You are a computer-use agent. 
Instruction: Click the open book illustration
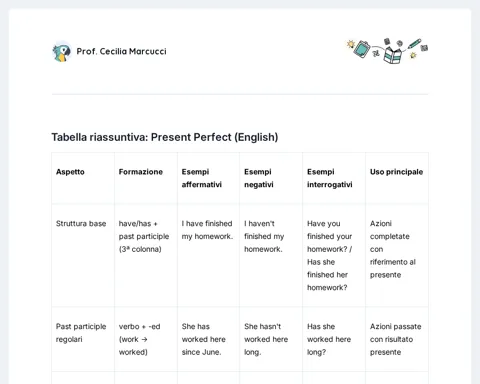point(393,55)
